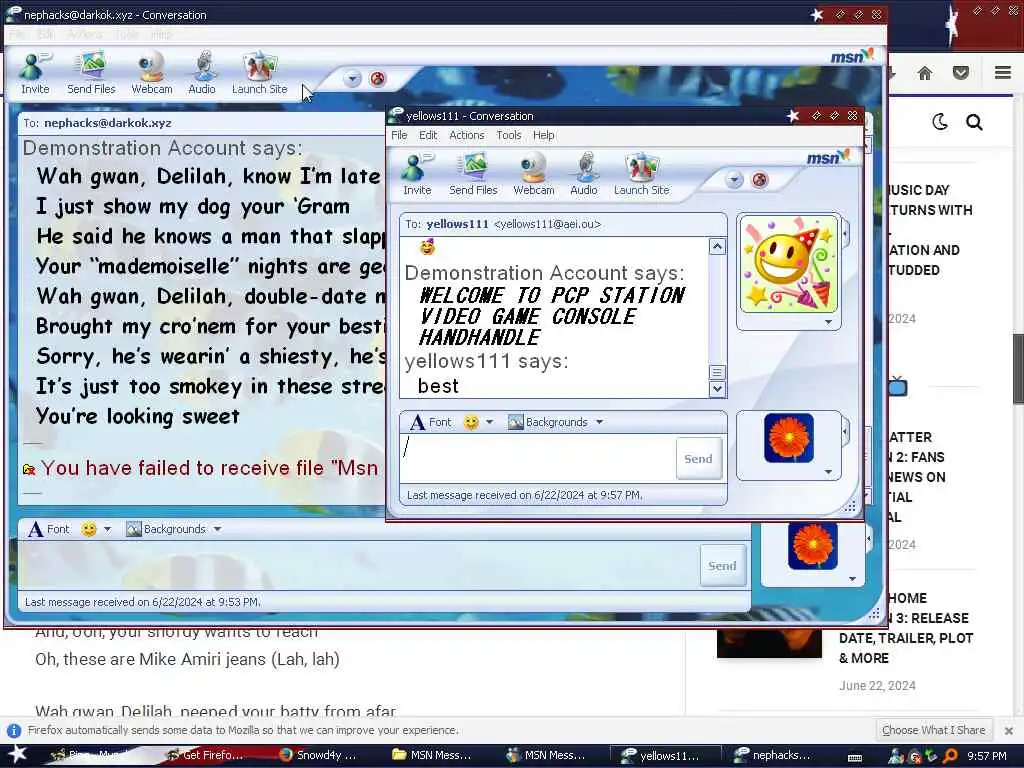Collapse contact picture panel side arrow
This screenshot has width=1024, height=768.
click(846, 233)
